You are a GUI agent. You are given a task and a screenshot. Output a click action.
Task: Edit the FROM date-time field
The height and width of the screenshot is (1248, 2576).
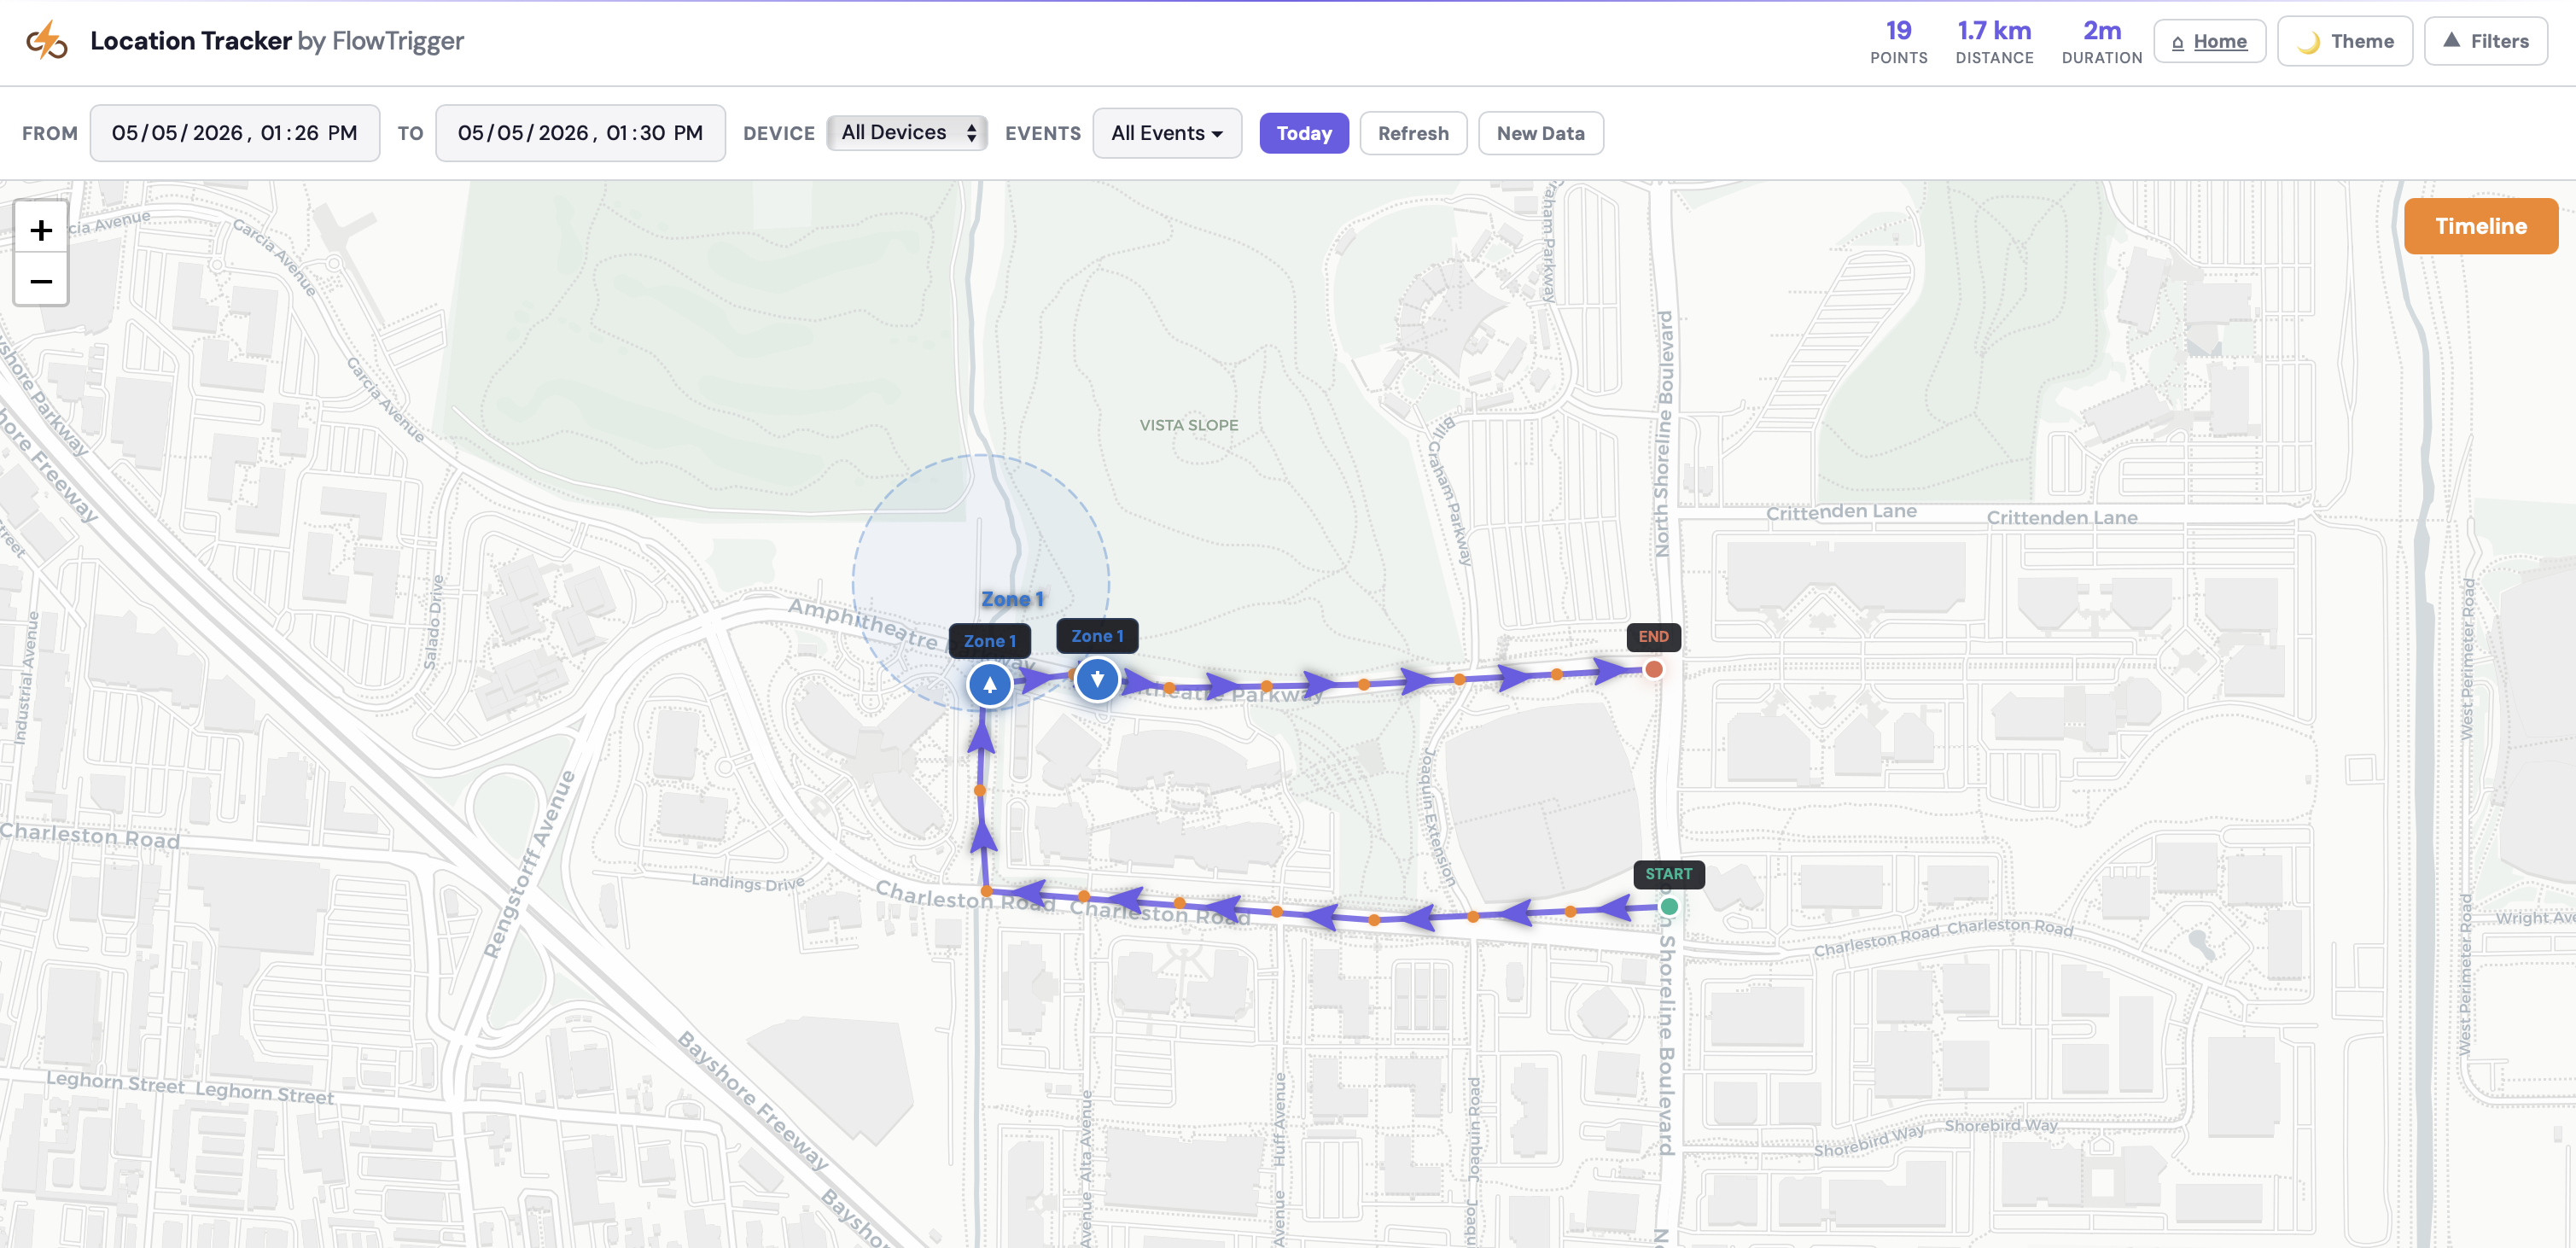pos(235,133)
